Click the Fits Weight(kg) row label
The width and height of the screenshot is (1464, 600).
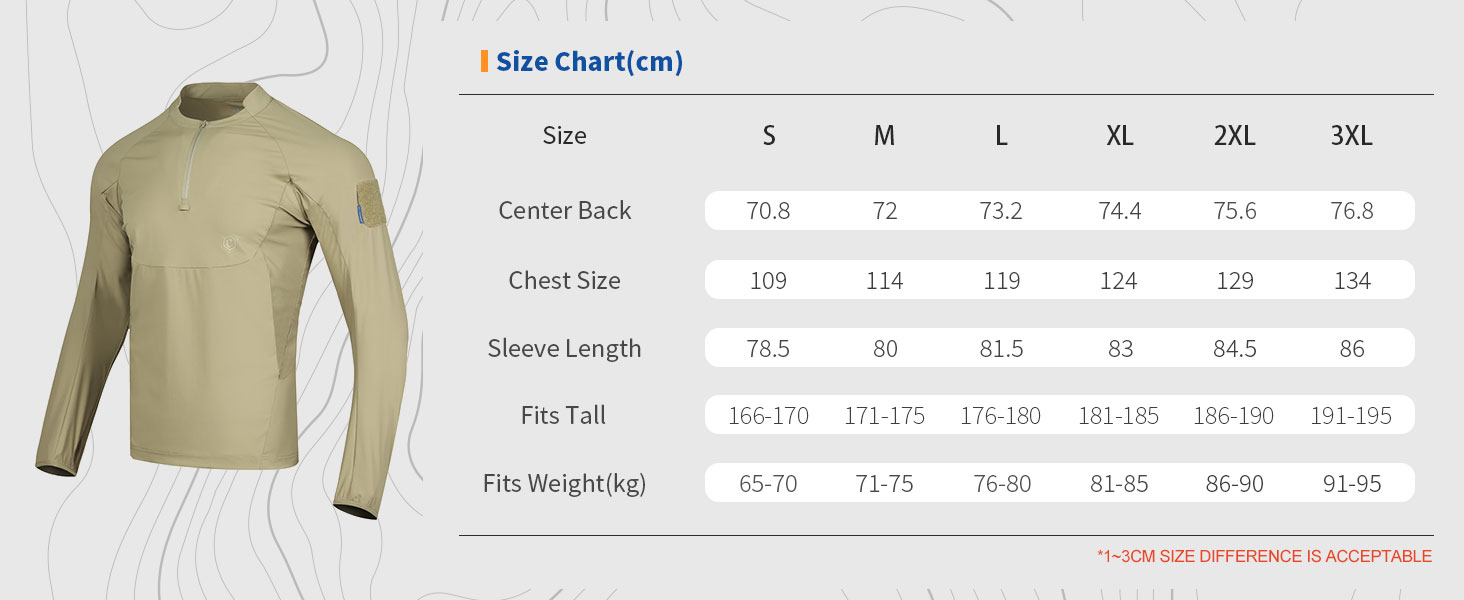(x=564, y=484)
